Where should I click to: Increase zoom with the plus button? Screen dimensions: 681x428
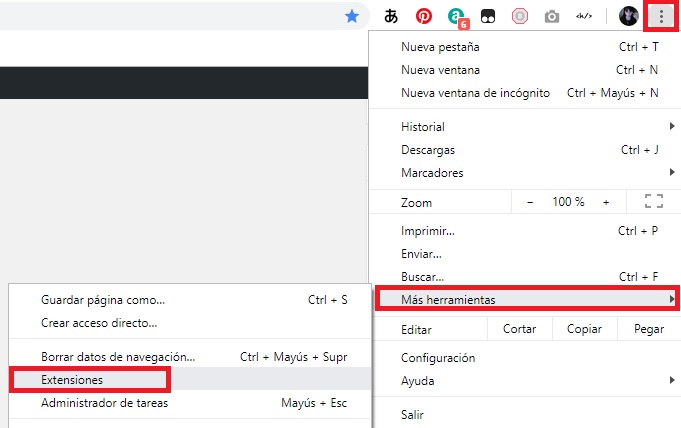[606, 202]
